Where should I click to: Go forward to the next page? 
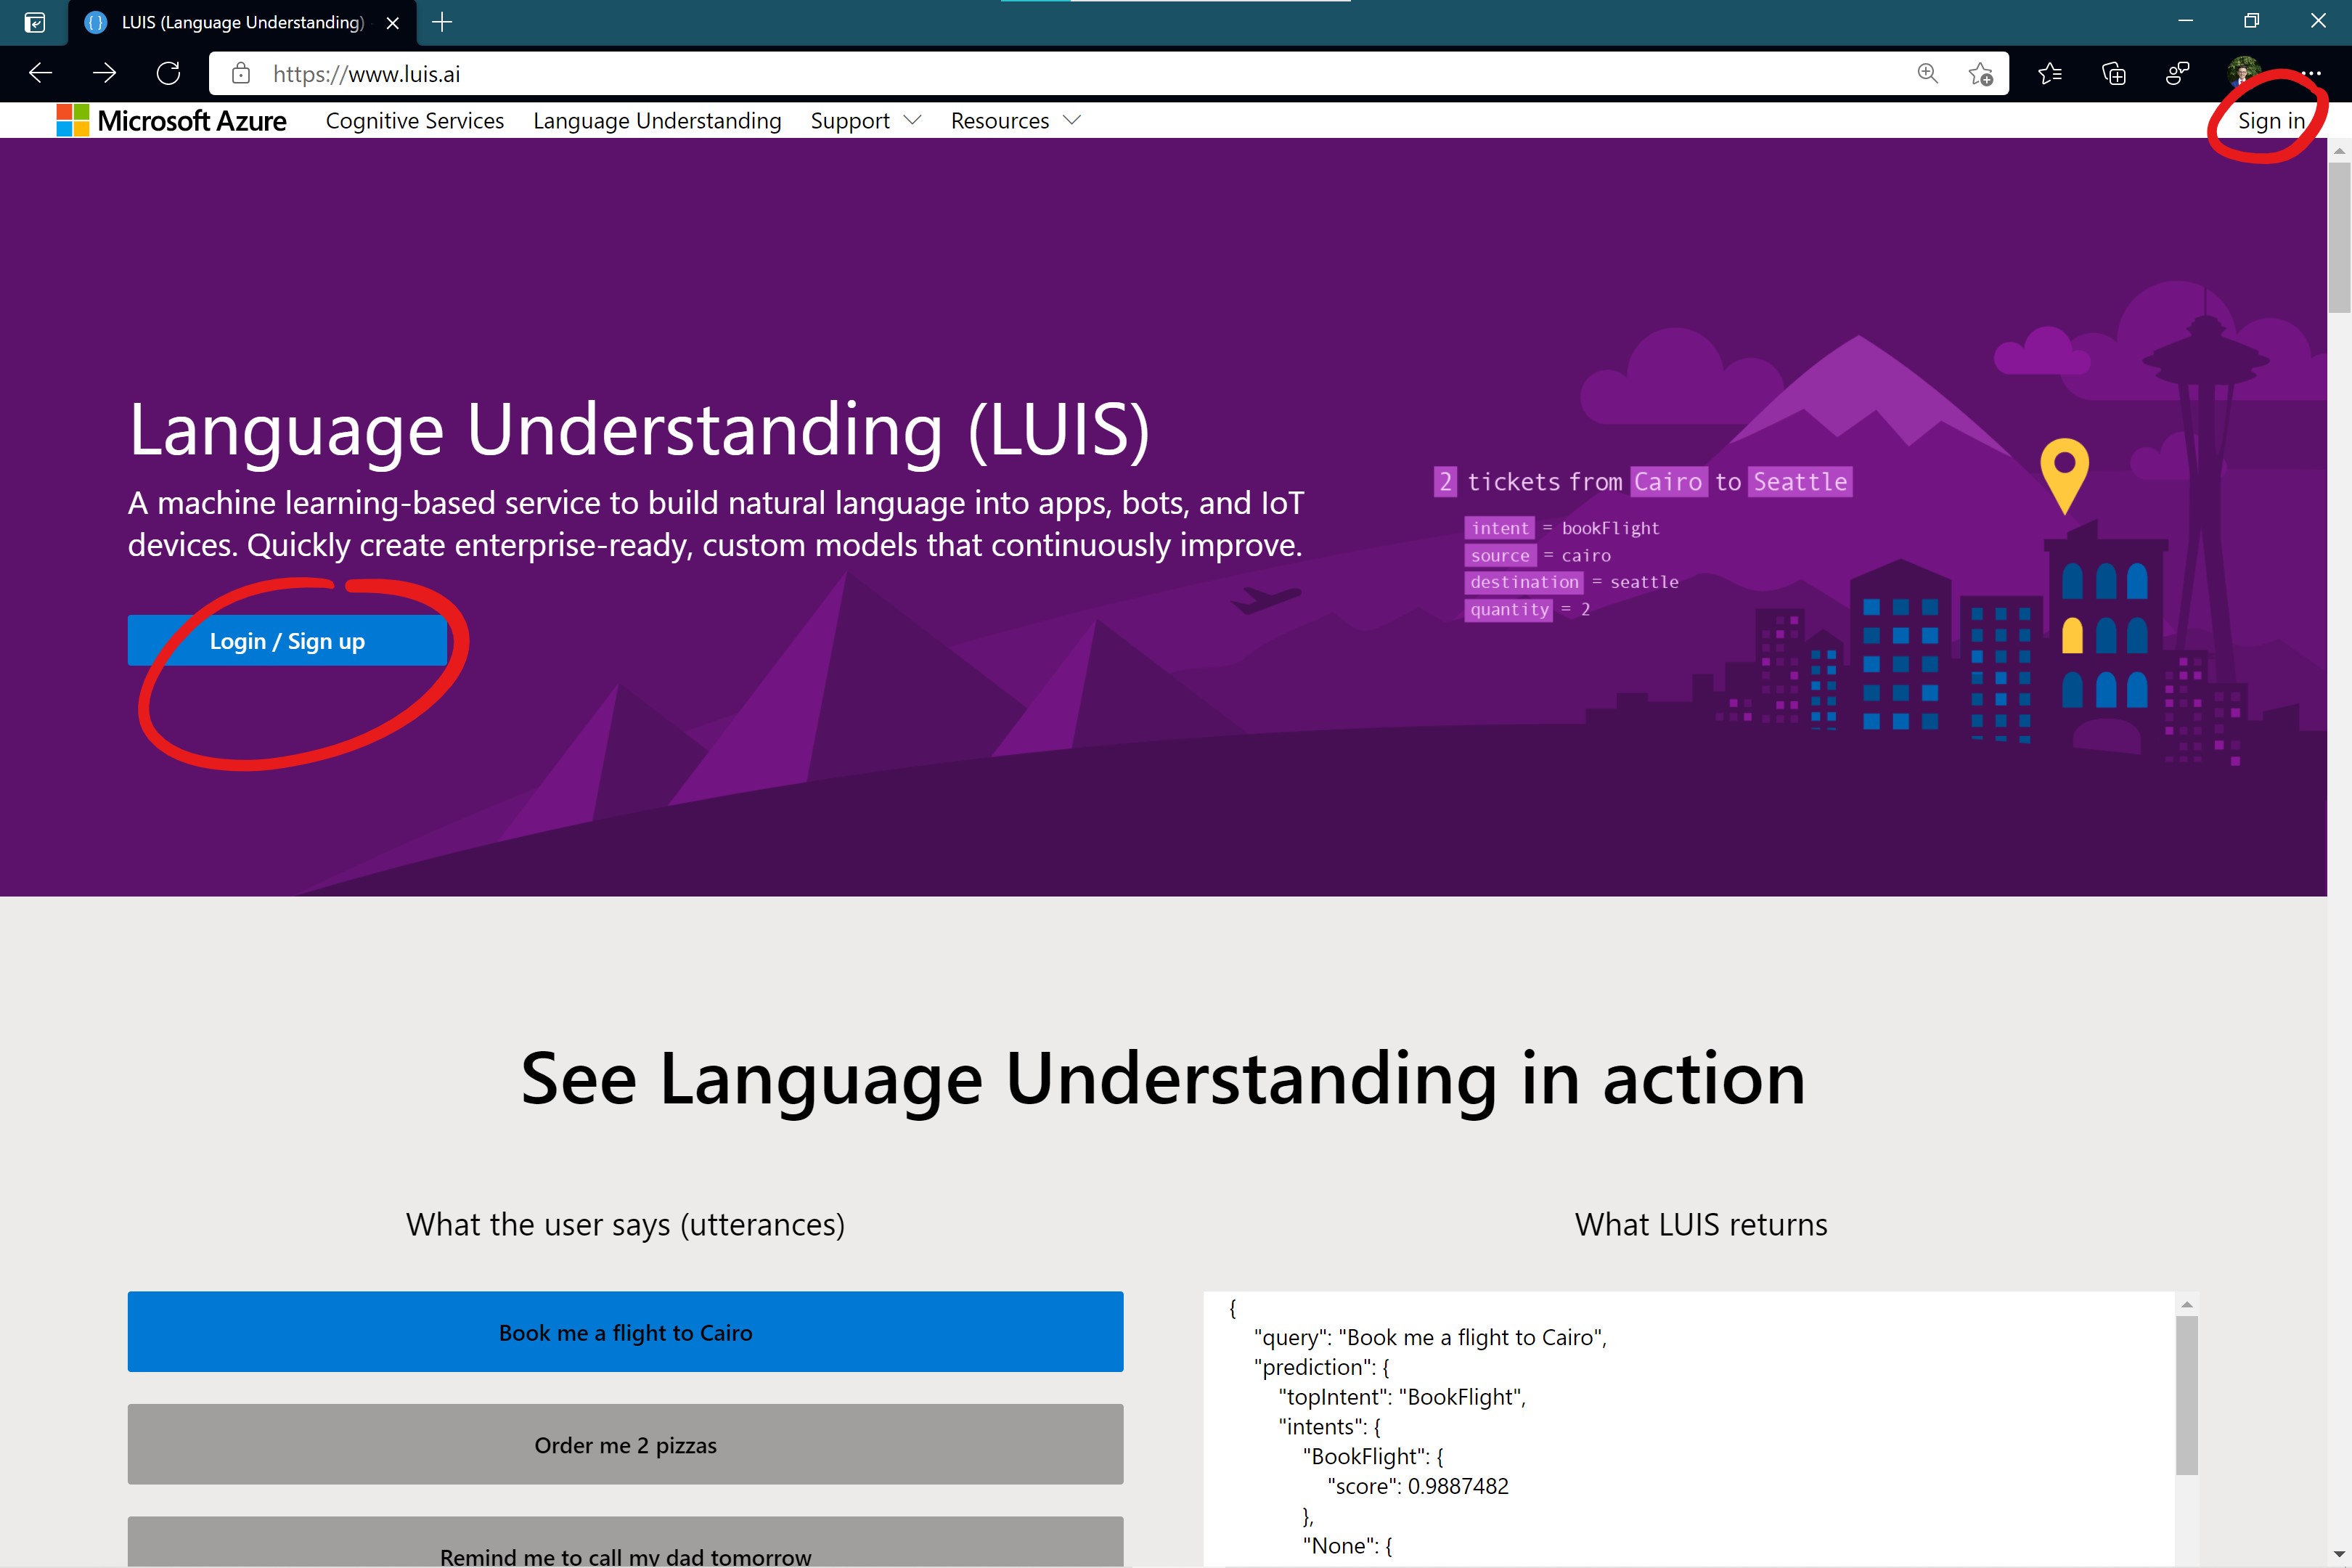point(104,73)
